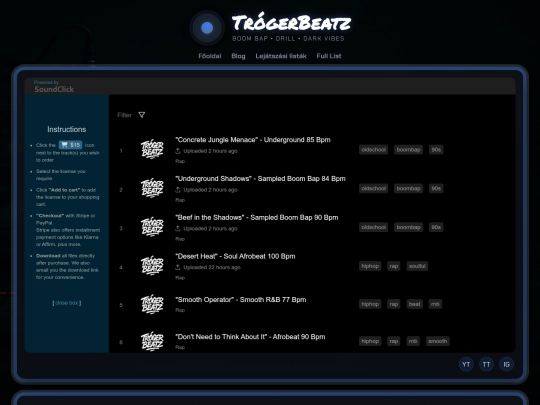This screenshot has width=540, height=405.
Task: Click the close box link
Action: coord(67,303)
